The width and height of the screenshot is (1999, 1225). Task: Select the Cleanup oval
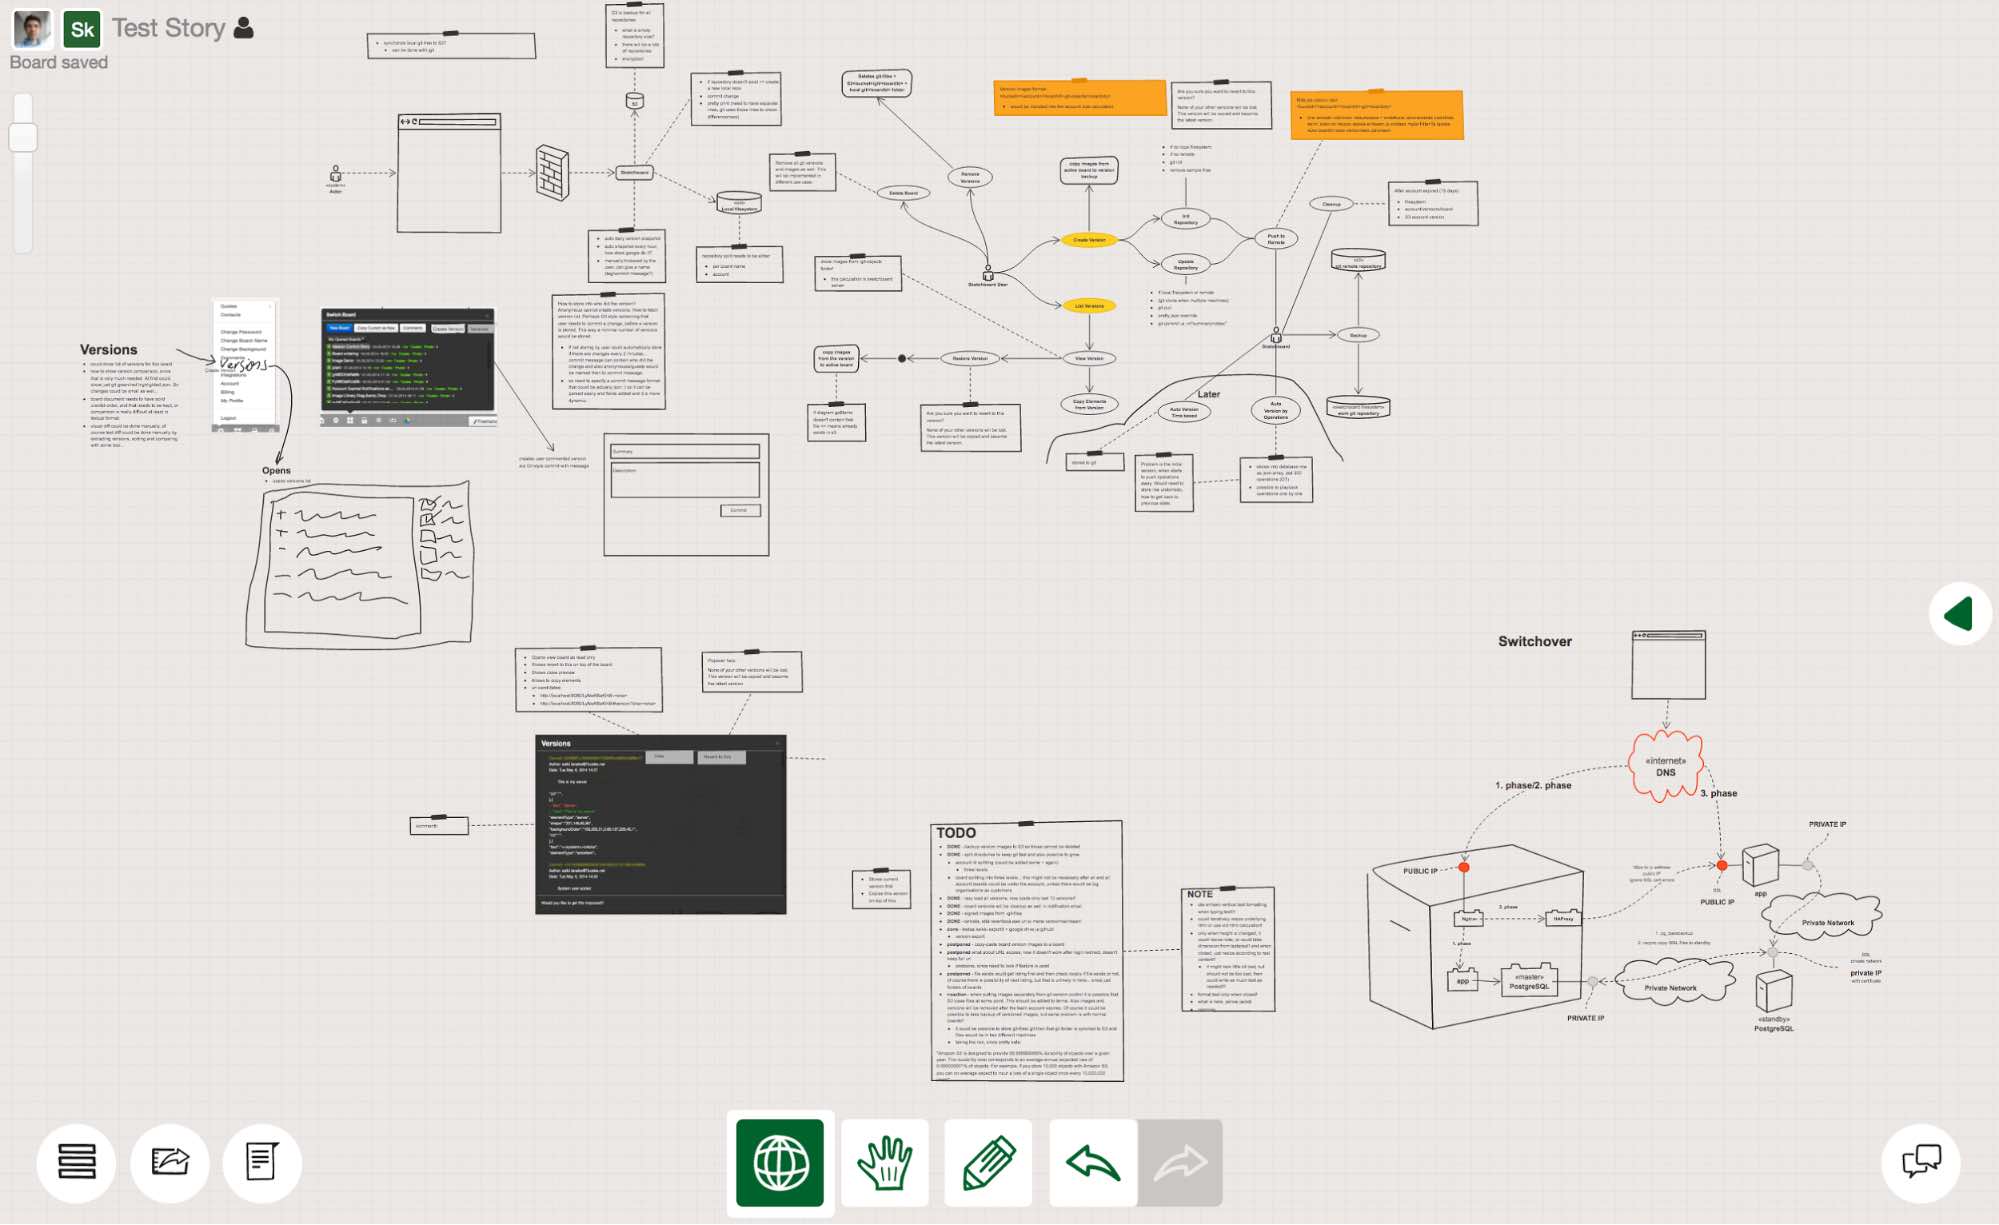[x=1332, y=204]
